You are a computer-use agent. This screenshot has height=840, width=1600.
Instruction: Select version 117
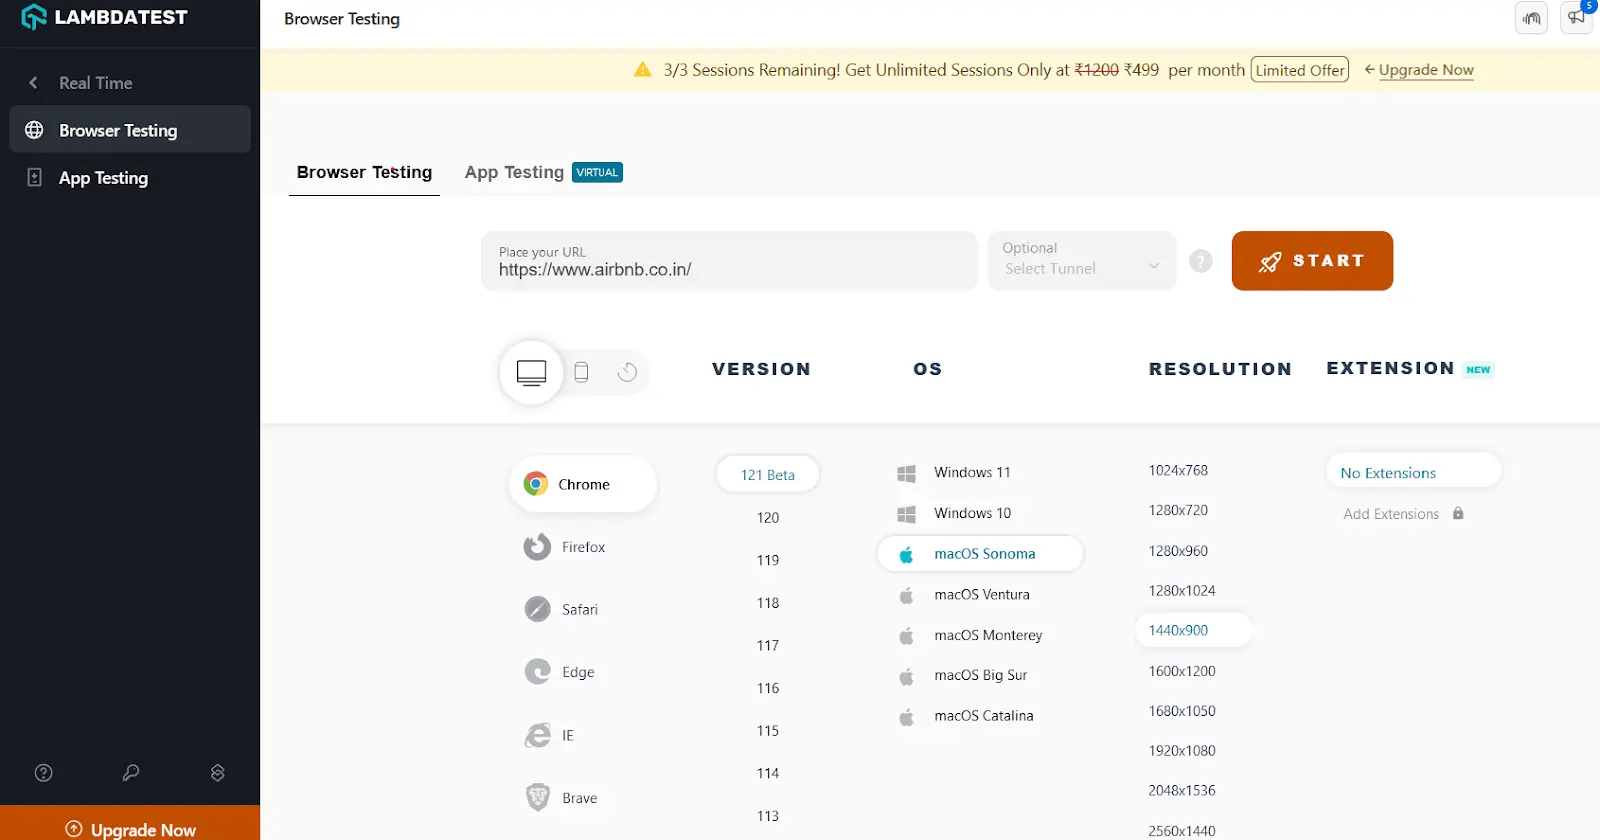(x=767, y=645)
